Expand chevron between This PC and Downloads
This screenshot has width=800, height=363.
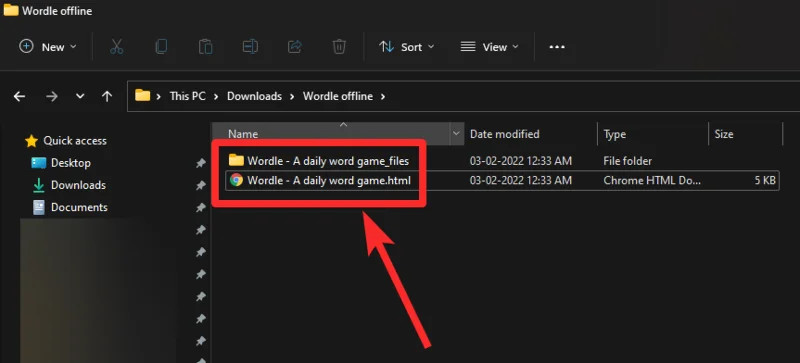point(216,96)
